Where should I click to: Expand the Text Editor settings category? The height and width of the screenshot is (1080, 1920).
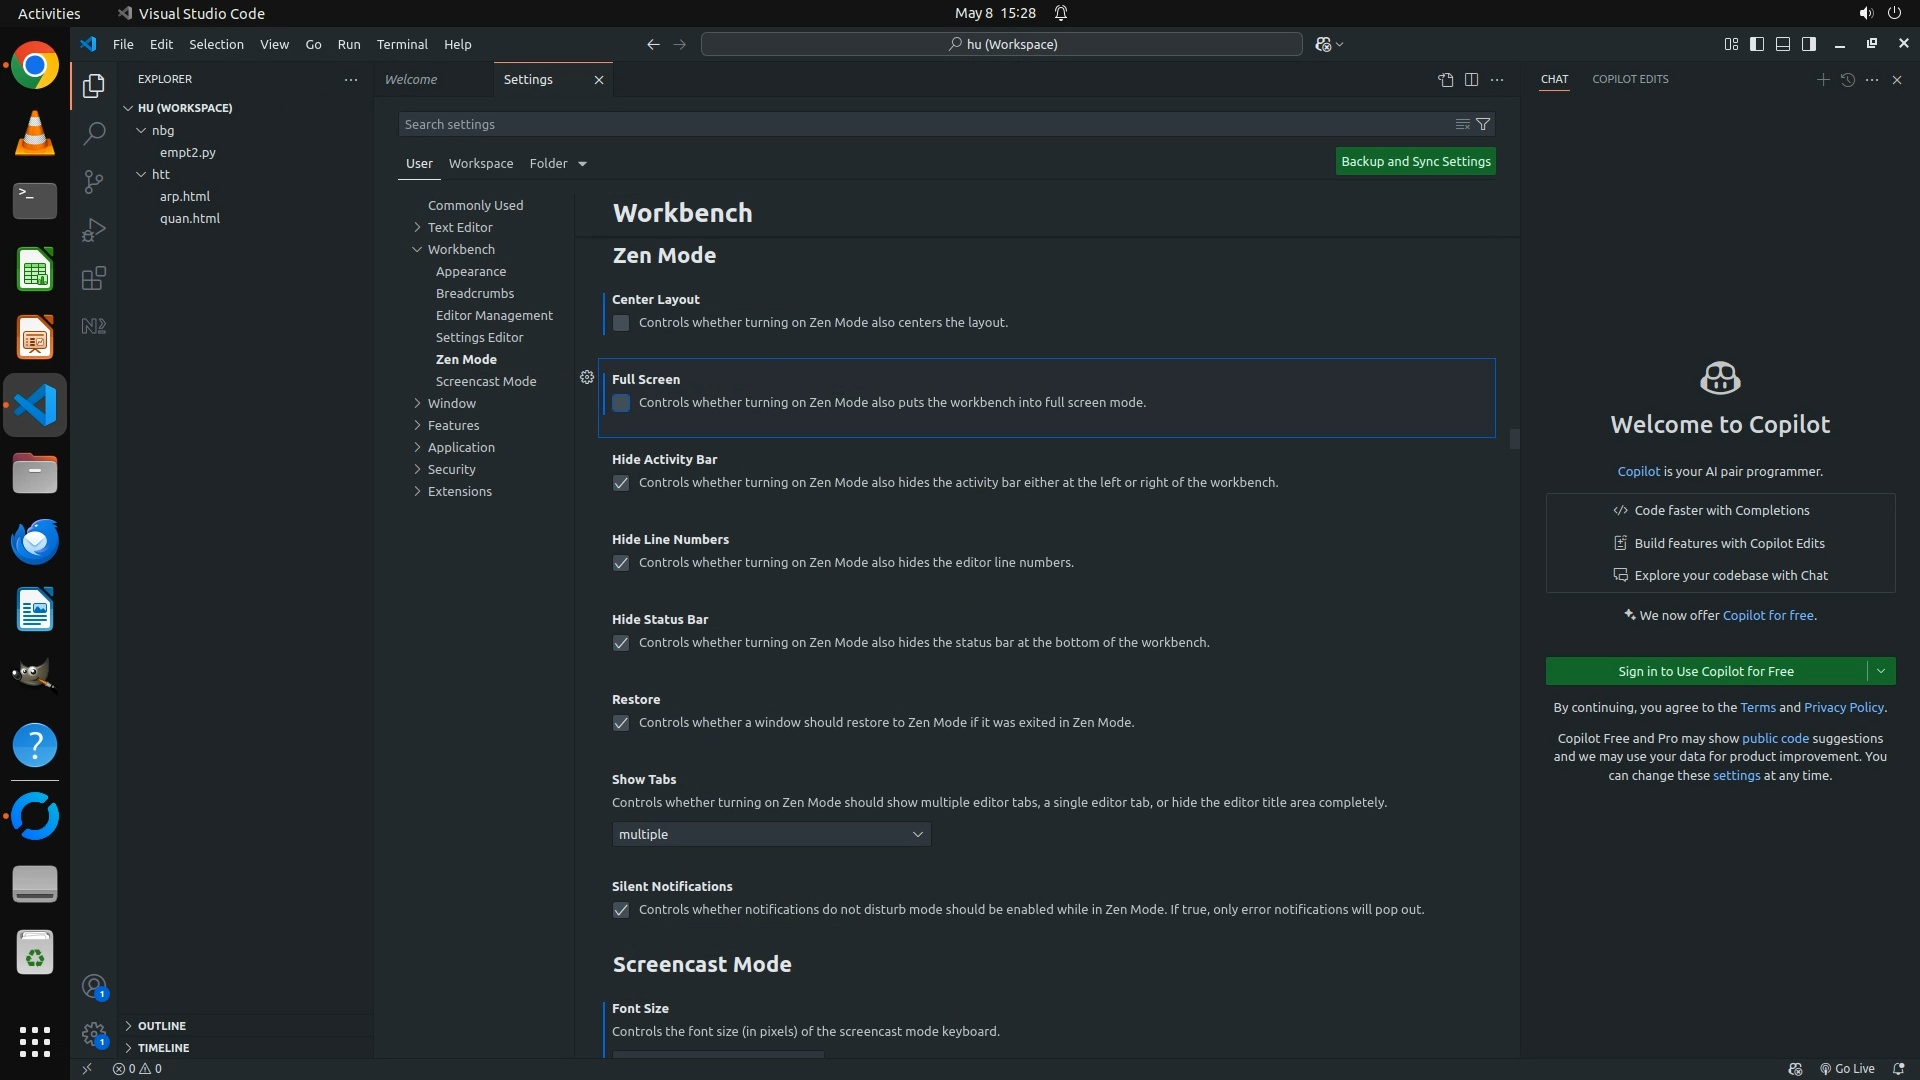pyautogui.click(x=460, y=227)
